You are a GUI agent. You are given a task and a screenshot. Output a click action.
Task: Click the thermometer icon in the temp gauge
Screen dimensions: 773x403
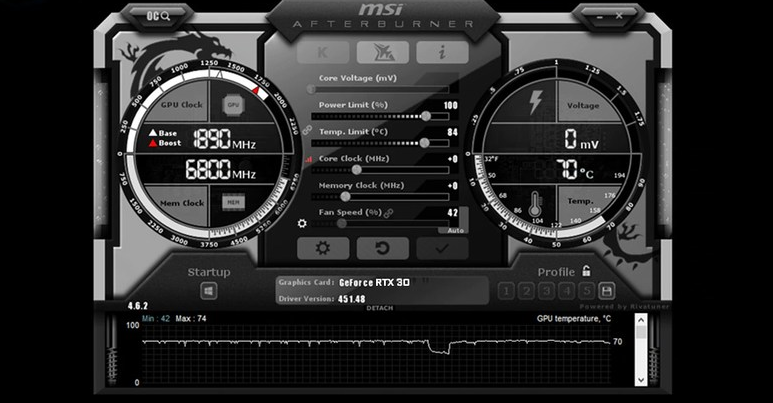tap(535, 204)
